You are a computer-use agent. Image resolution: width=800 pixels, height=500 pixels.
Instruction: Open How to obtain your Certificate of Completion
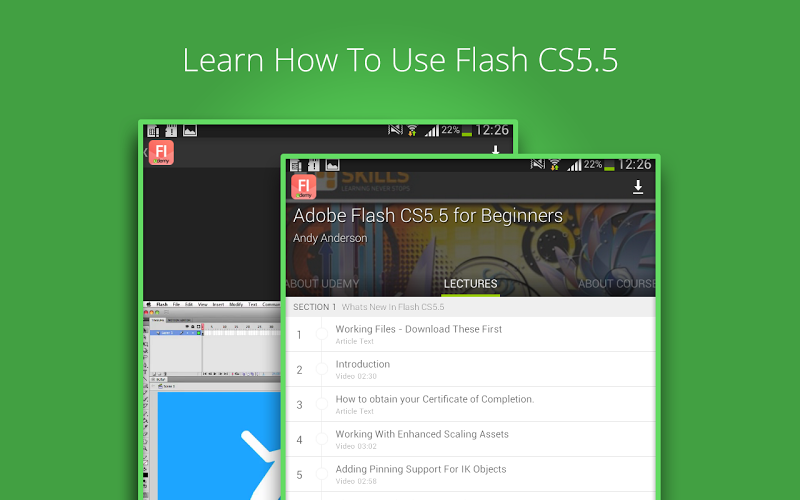pyautogui.click(x=470, y=405)
